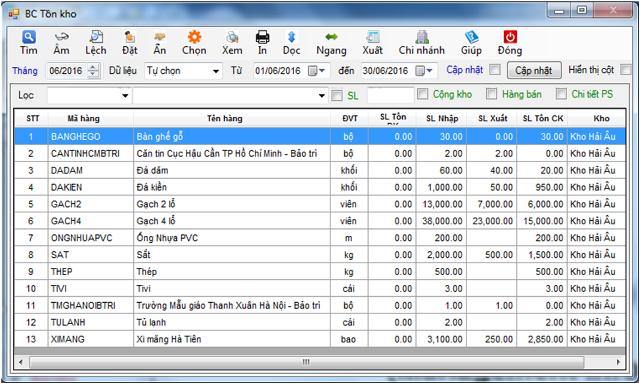Image resolution: width=640 pixels, height=384 pixels.
Task: Open the Chi nhánh branch icon
Action: 422,38
